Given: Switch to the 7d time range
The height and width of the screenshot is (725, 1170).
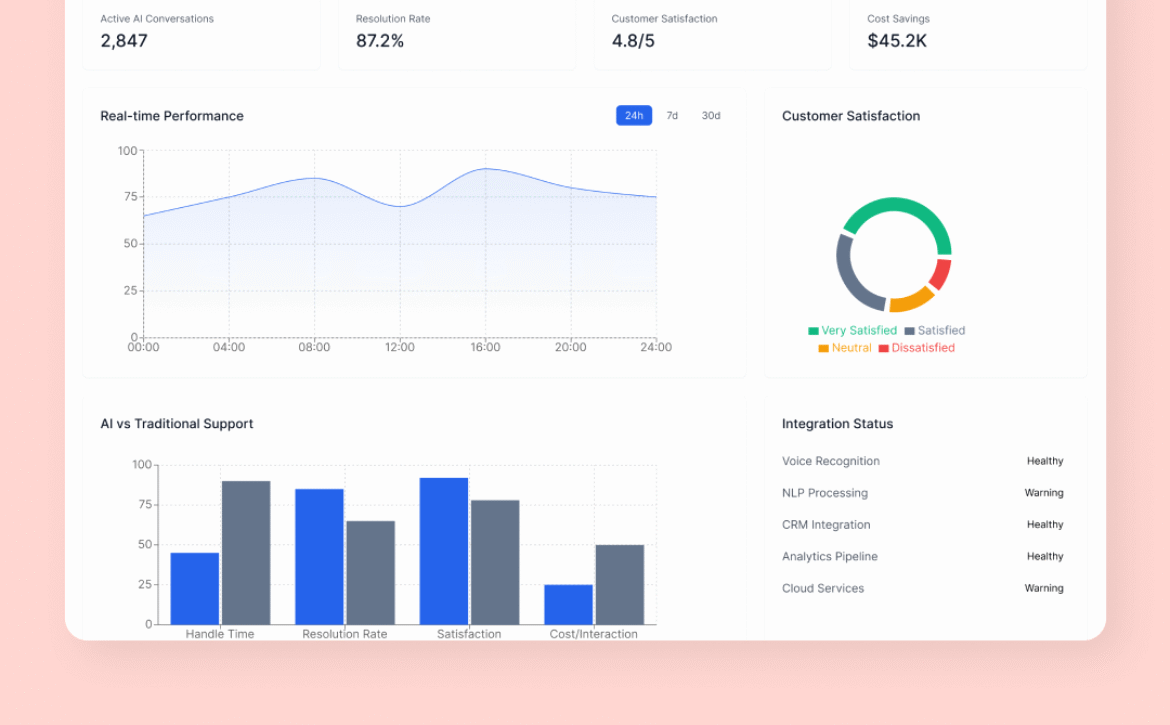Looking at the screenshot, I should tap(672, 116).
